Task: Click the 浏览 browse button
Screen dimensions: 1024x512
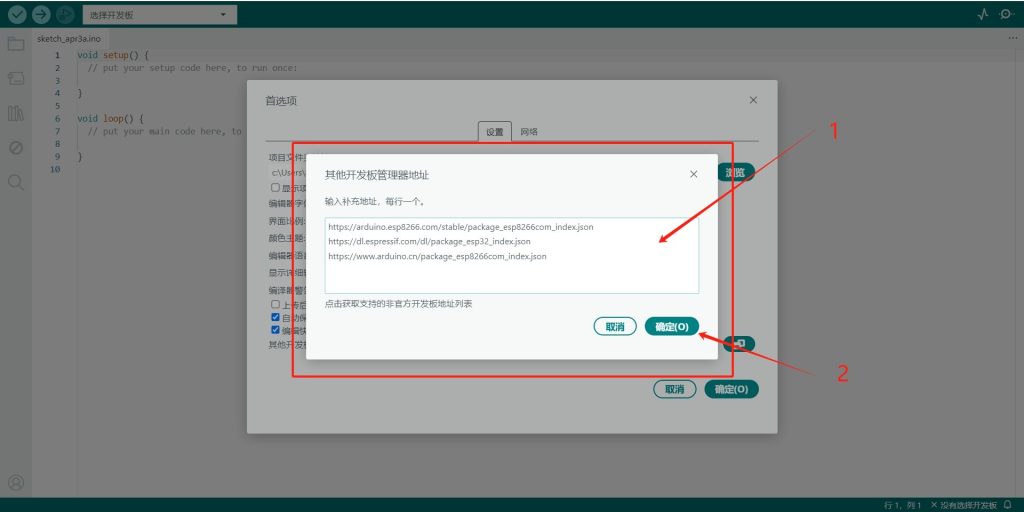Action: pyautogui.click(x=736, y=172)
